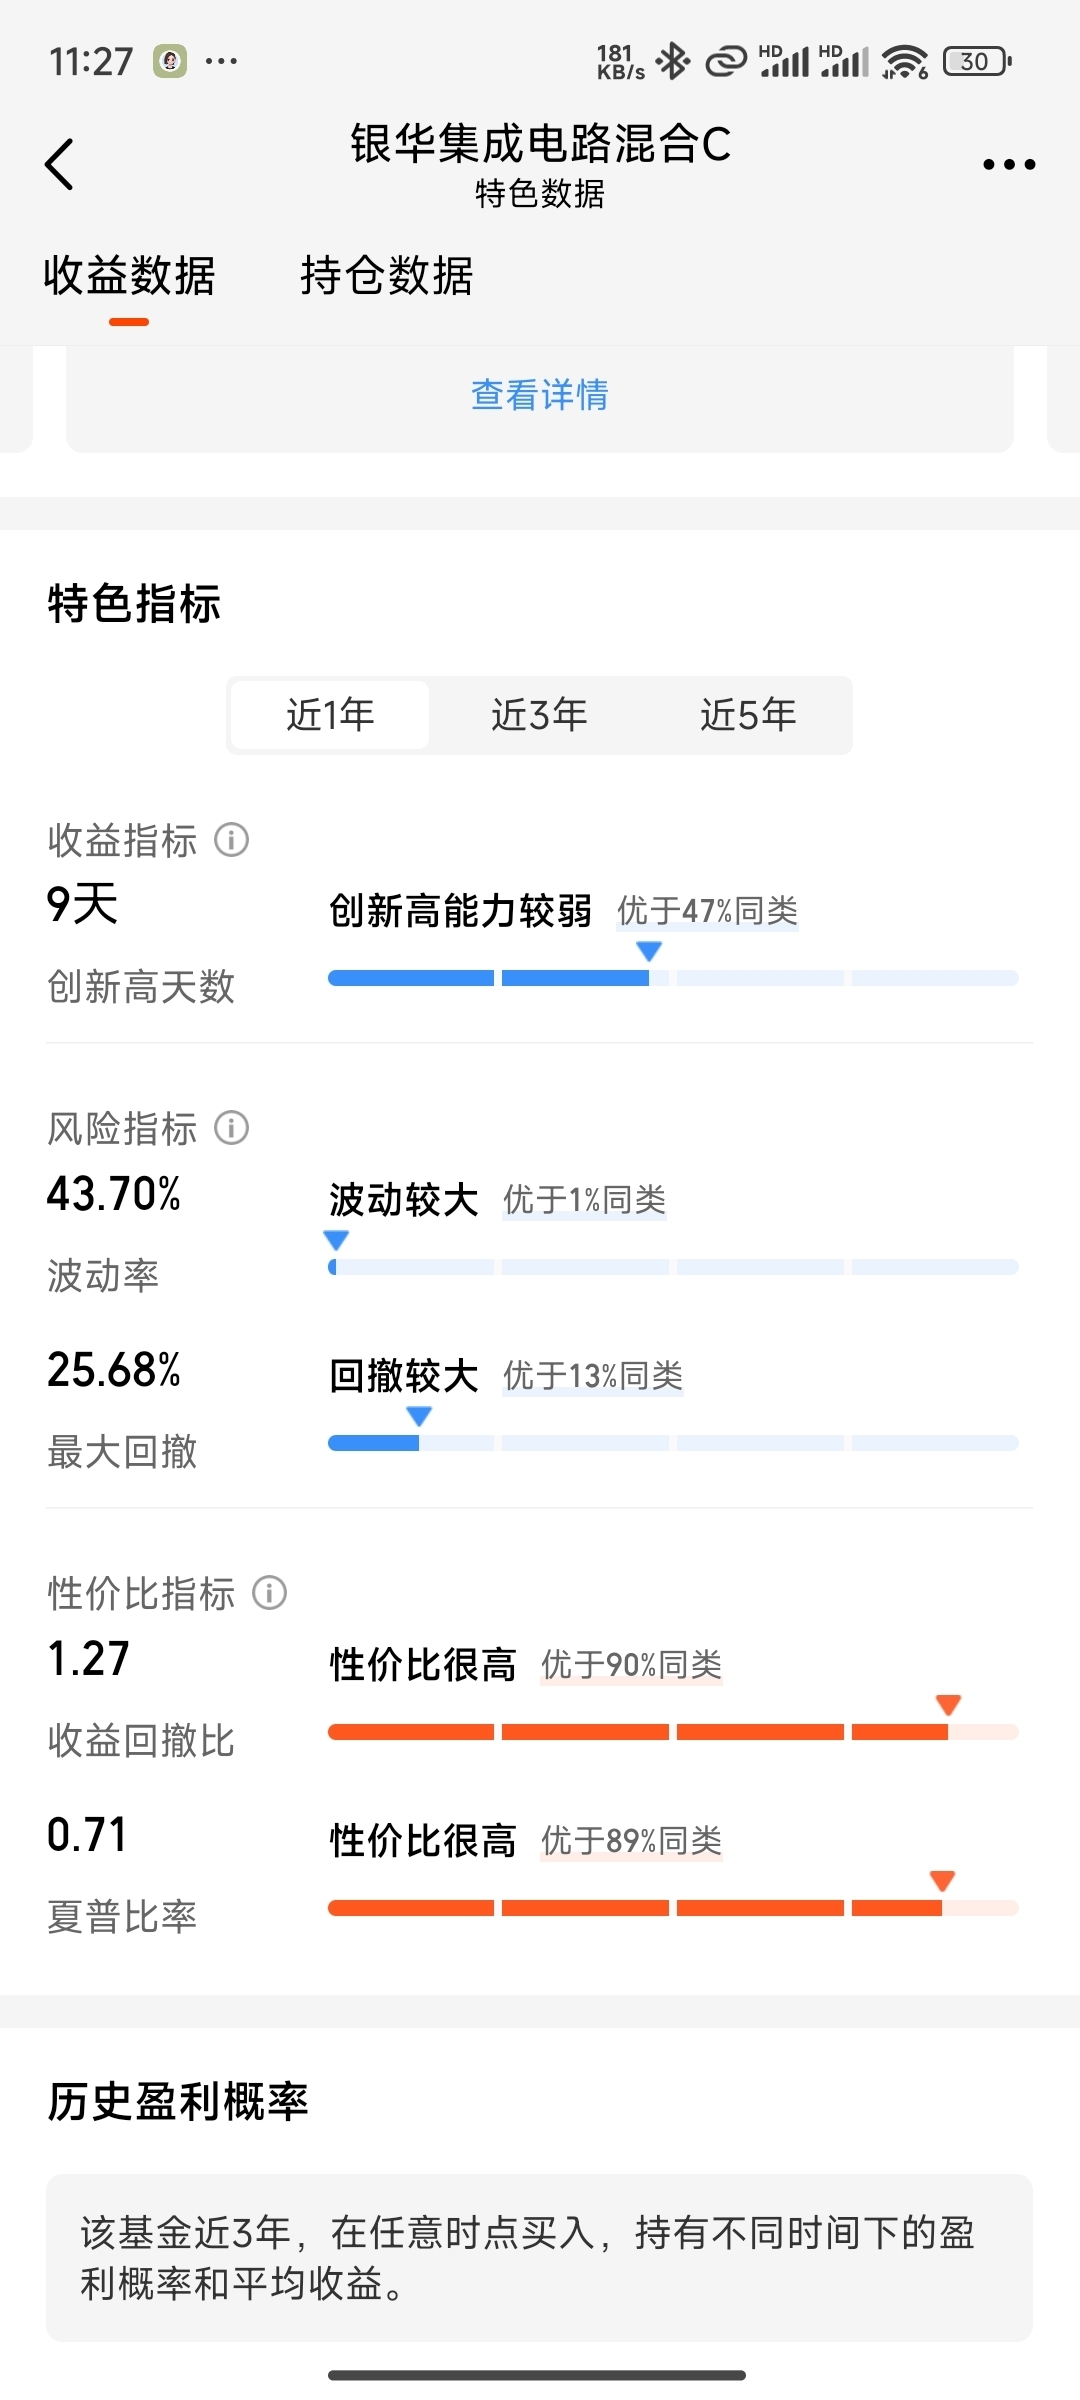1080x2400 pixels.
Task: Tap the 最大回撤 percentile bar marker
Action: click(419, 1416)
